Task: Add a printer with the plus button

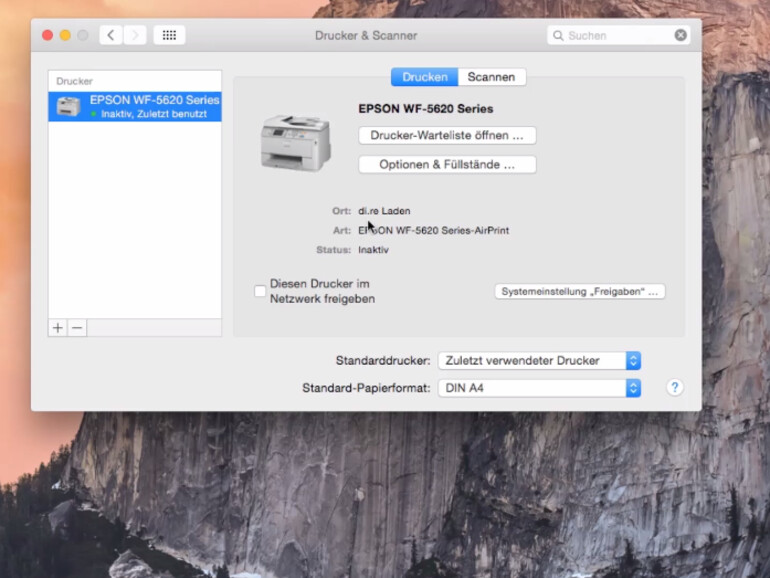Action: pyautogui.click(x=58, y=328)
